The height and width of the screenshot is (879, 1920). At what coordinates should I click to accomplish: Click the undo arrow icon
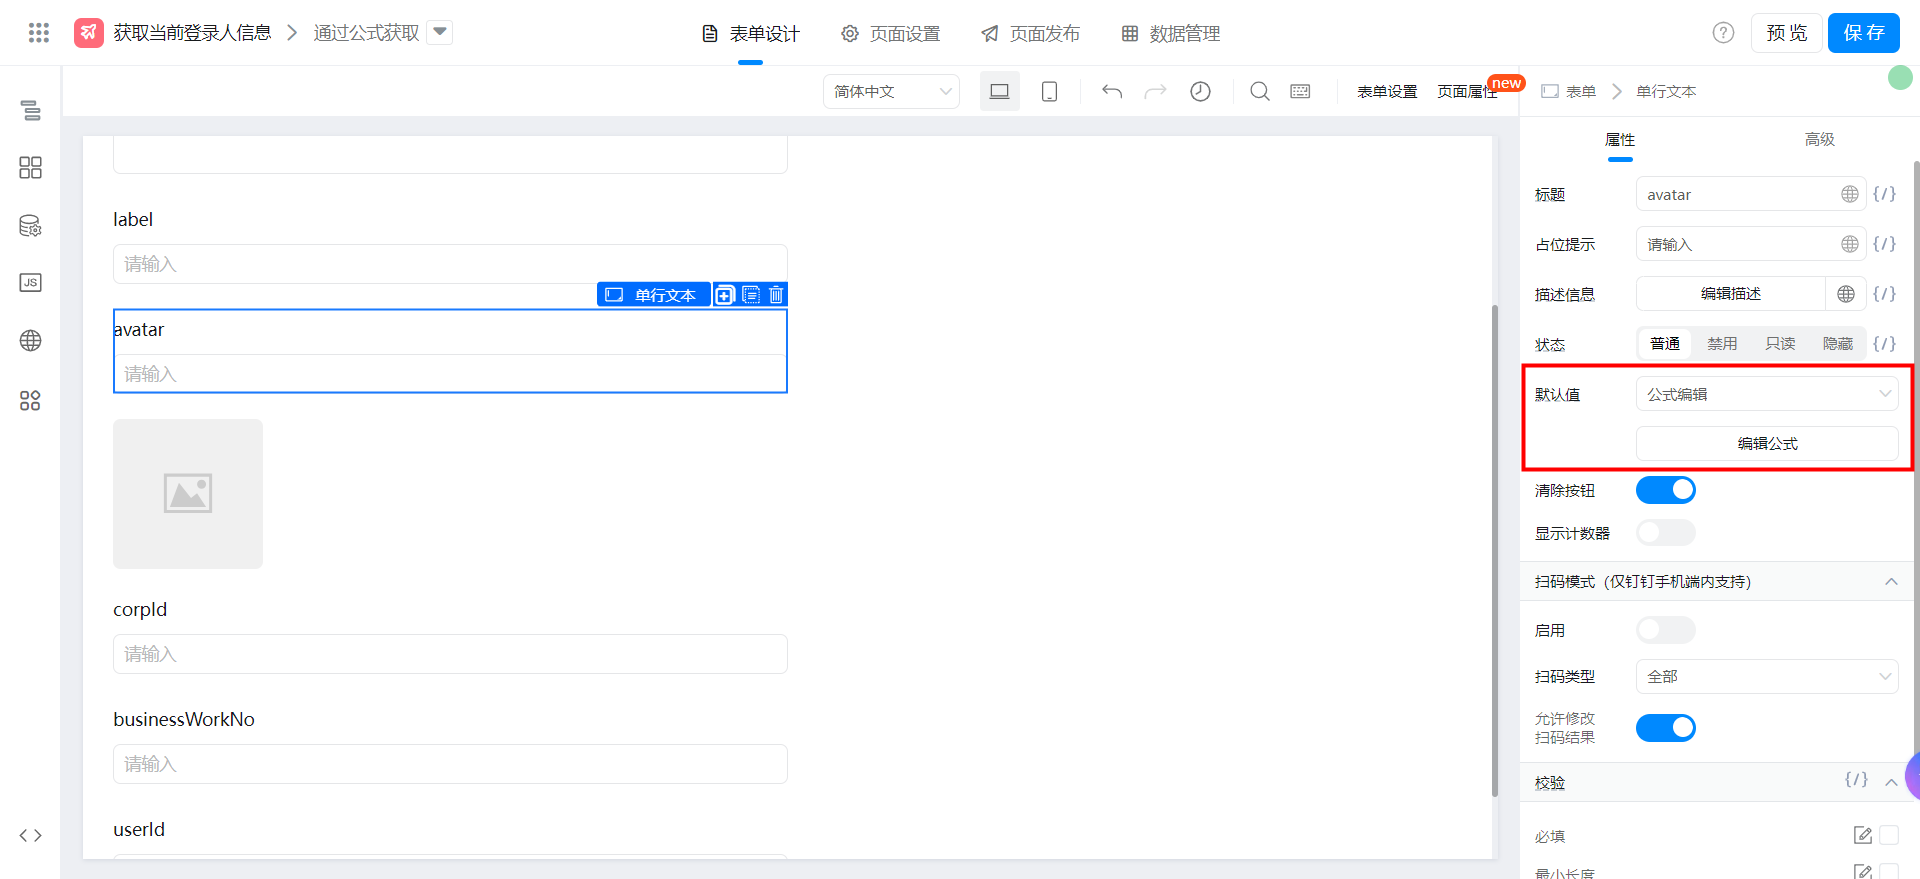[1112, 91]
